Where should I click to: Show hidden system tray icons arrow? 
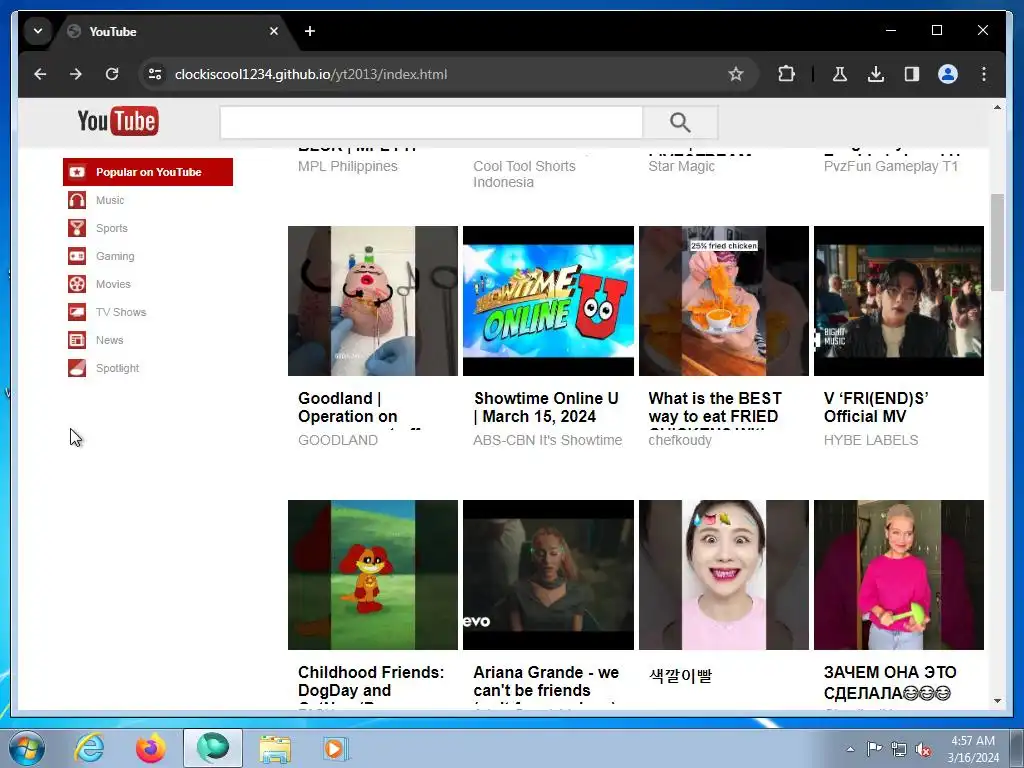click(x=850, y=749)
